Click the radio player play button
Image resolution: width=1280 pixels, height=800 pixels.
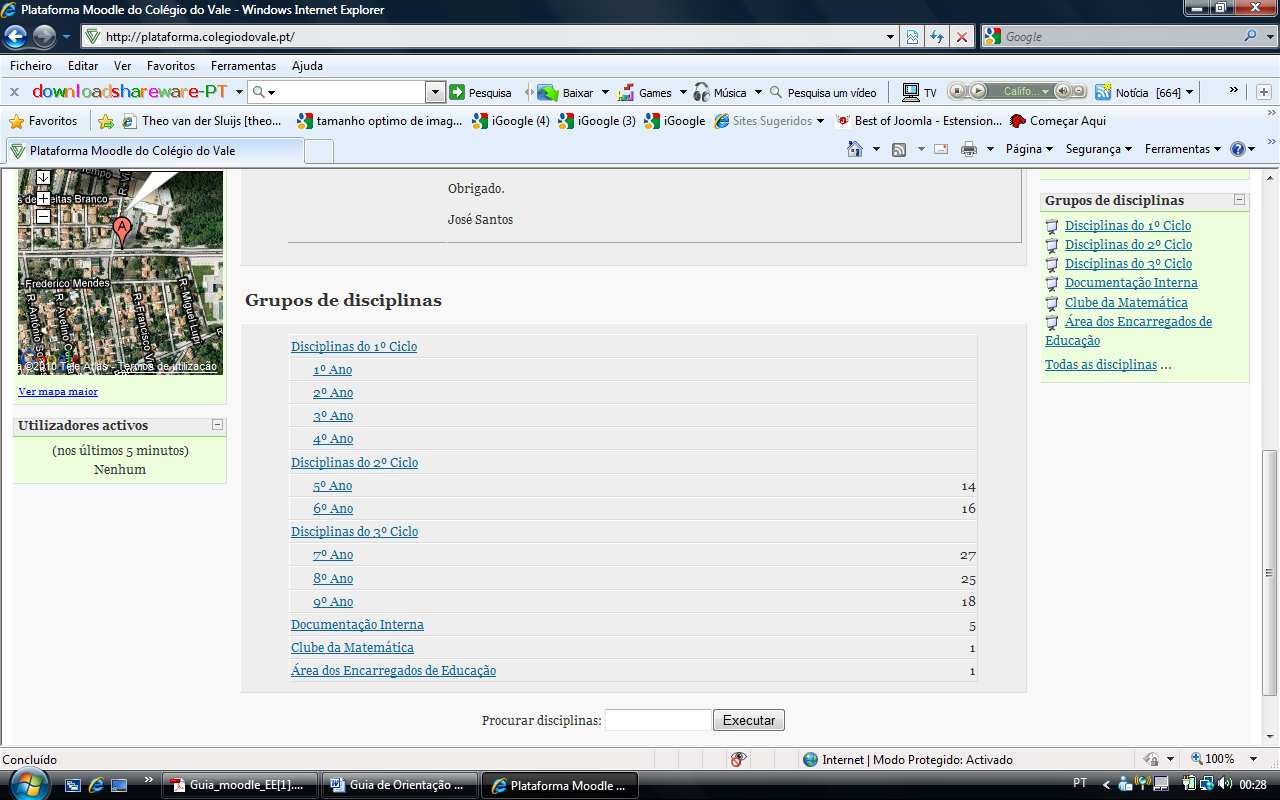[978, 91]
